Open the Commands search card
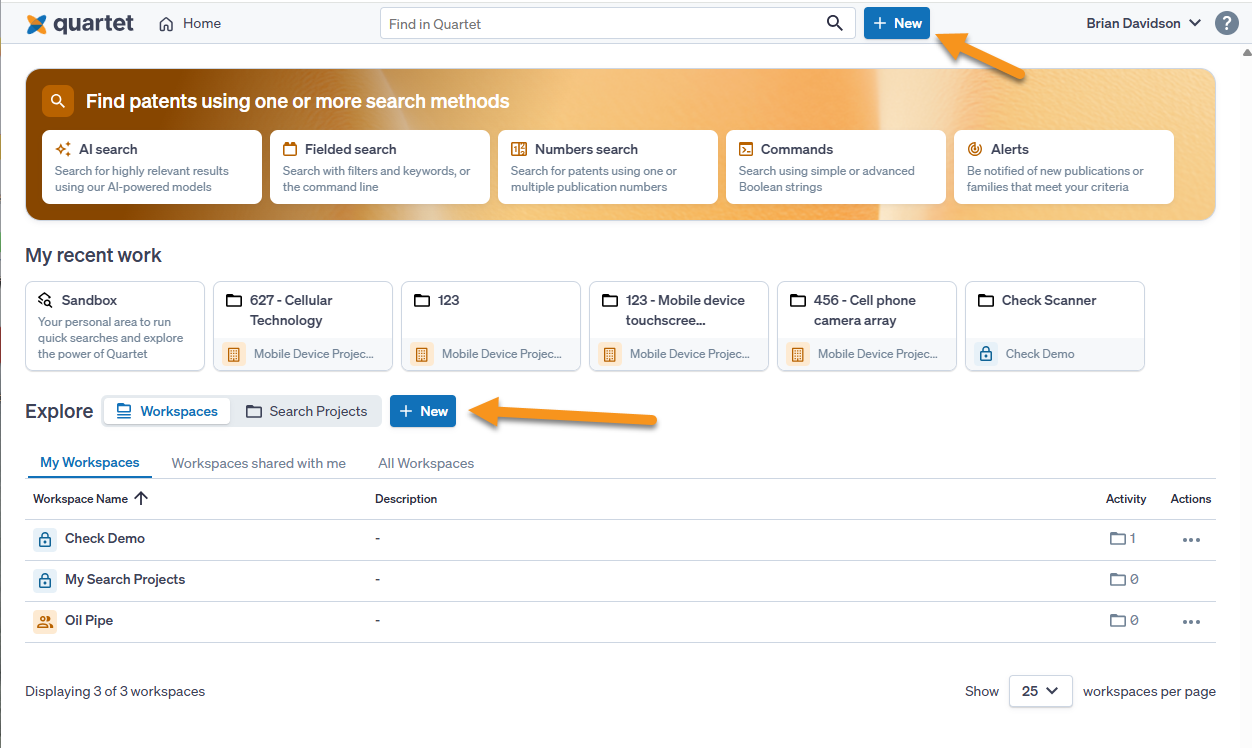 (836, 167)
